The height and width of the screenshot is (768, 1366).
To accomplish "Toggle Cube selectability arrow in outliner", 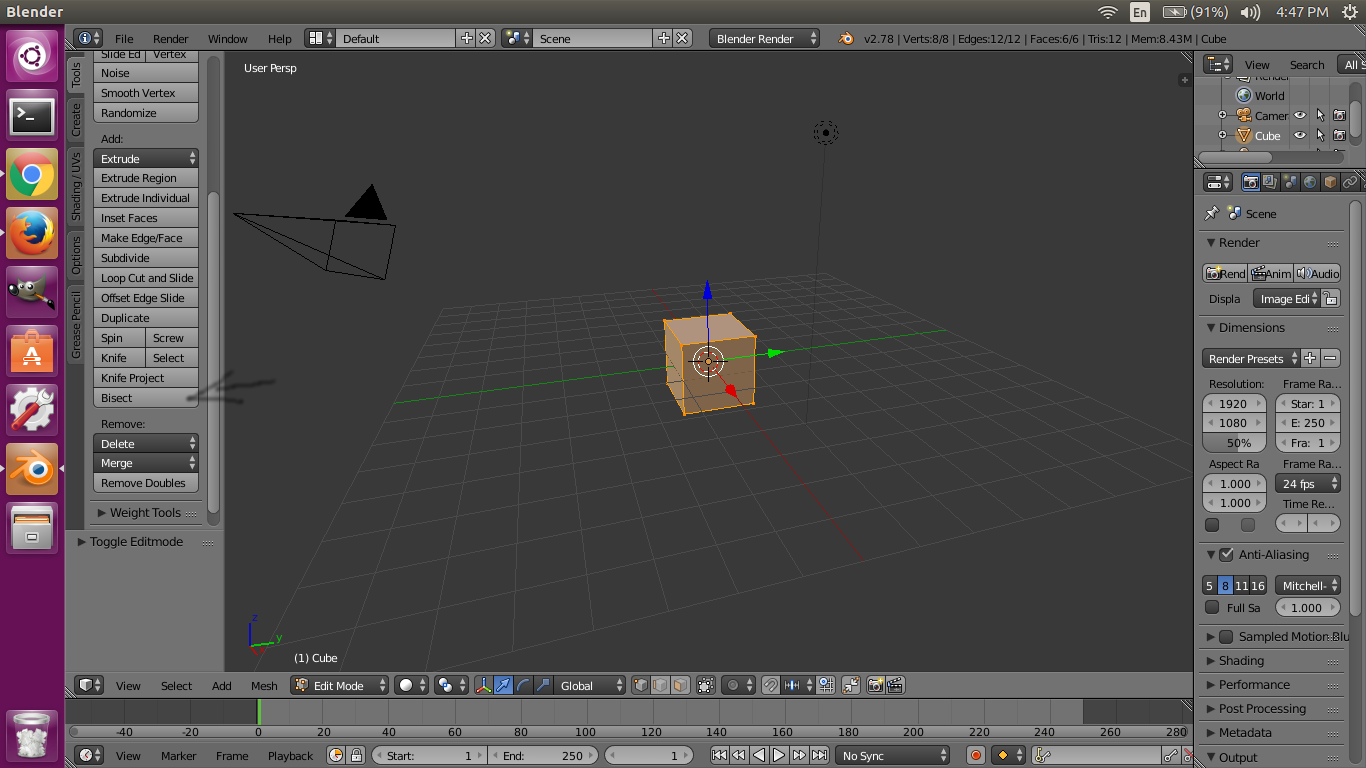I will click(x=1320, y=135).
